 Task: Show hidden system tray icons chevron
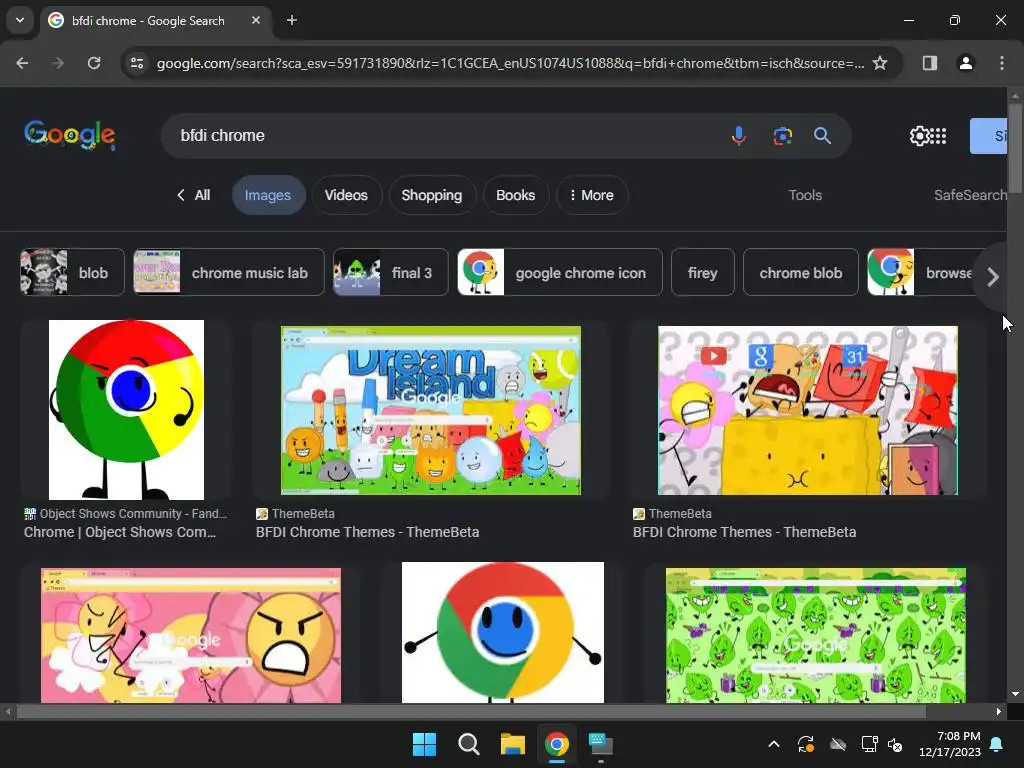[774, 744]
